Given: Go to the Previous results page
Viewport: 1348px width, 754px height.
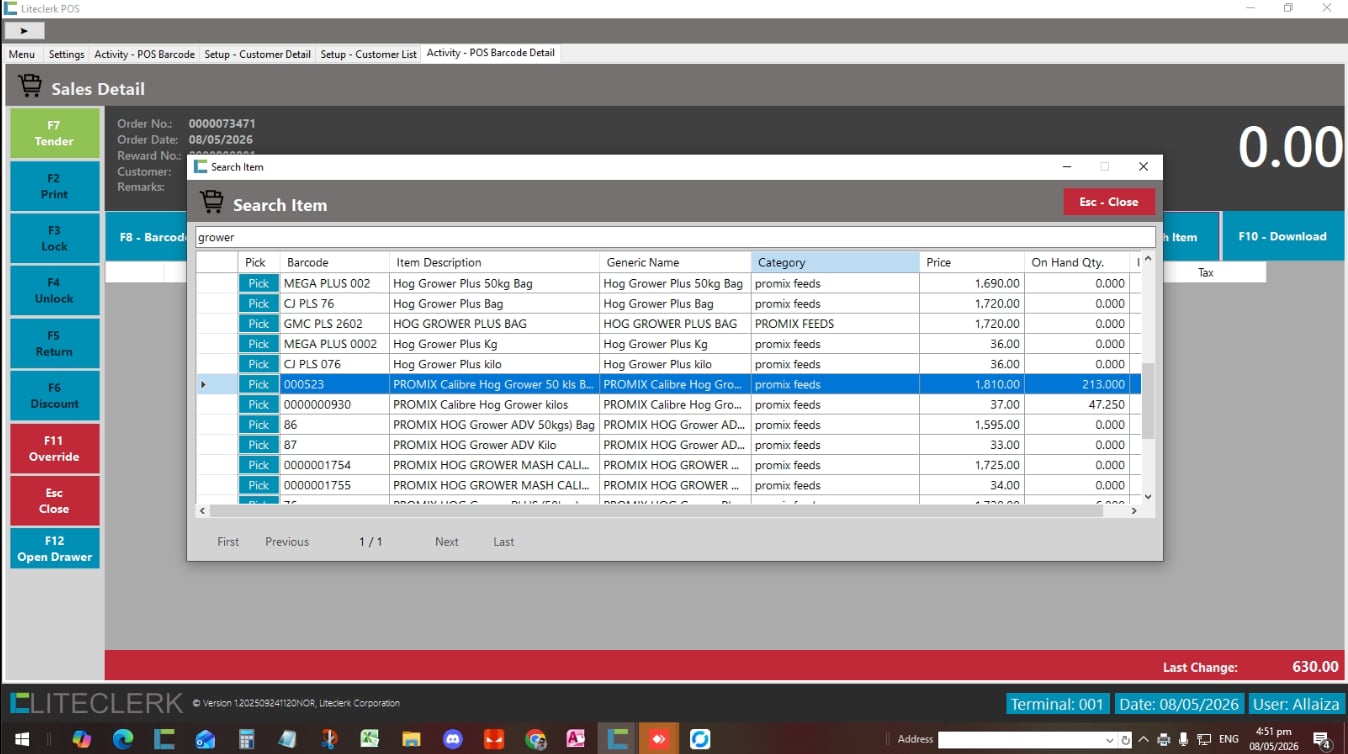Looking at the screenshot, I should [x=287, y=542].
